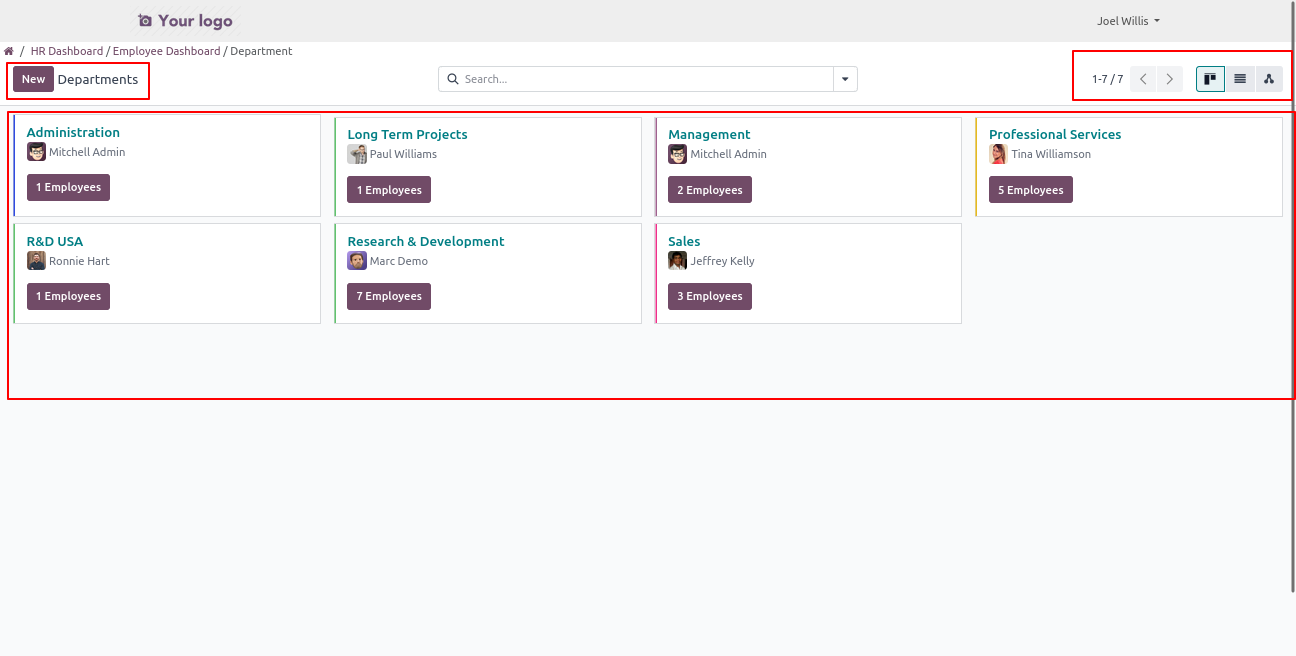Click the 1-7 / 7 pager counter
Viewport: 1296px width, 656px height.
point(1107,79)
